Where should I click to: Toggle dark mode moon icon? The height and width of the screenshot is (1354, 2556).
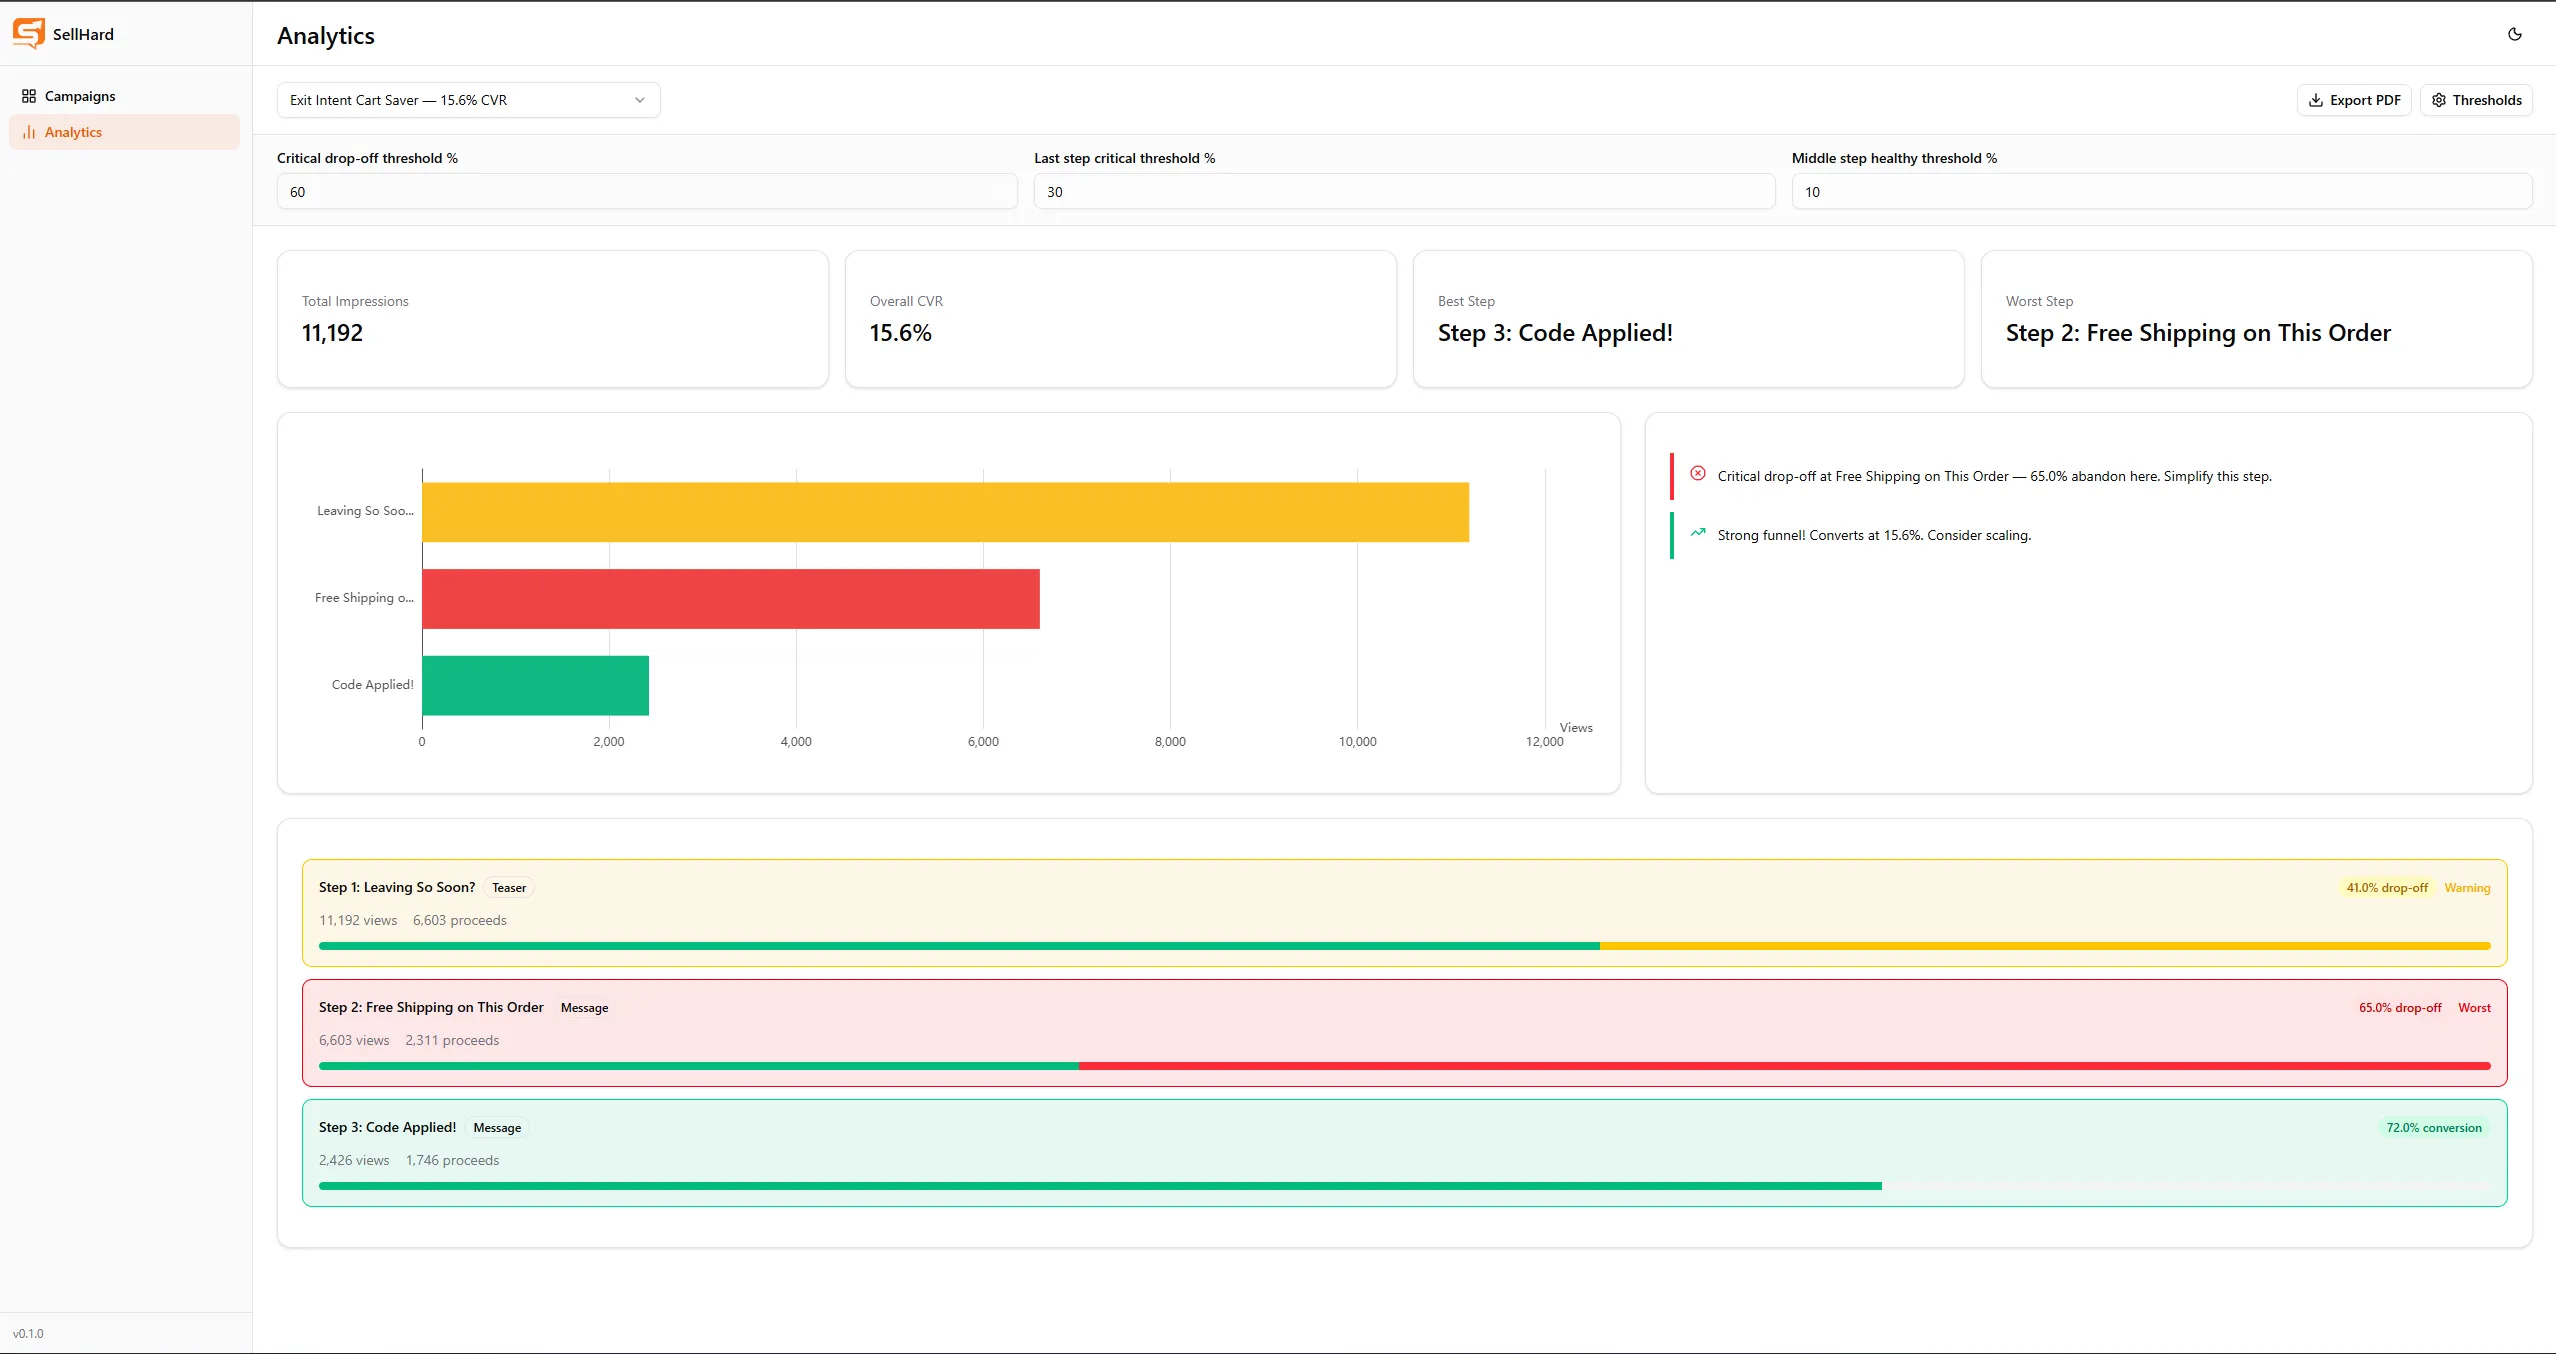2515,34
